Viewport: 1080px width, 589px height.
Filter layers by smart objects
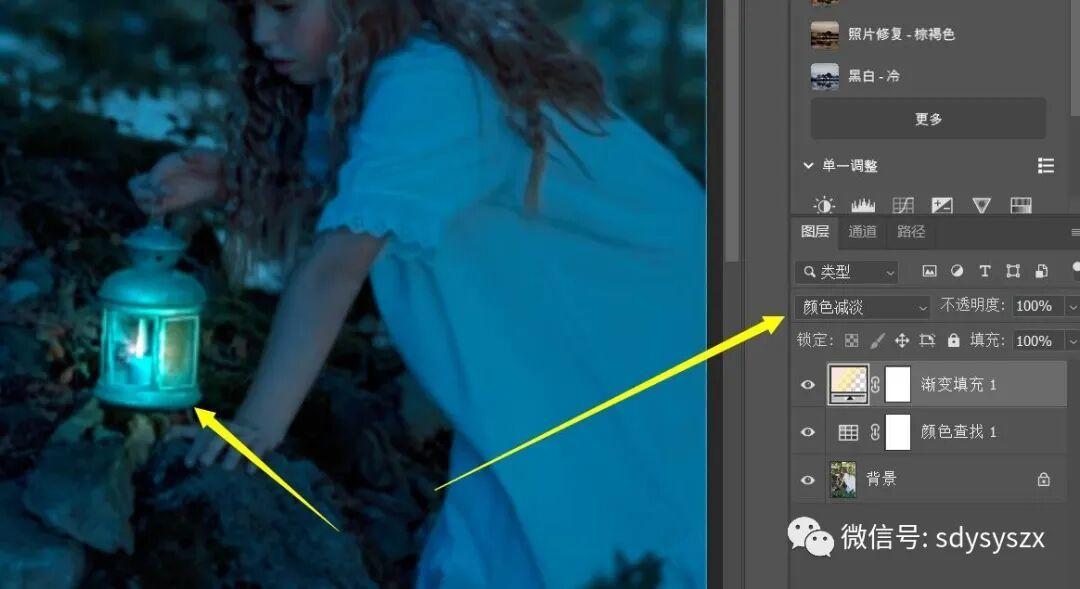coord(1041,271)
